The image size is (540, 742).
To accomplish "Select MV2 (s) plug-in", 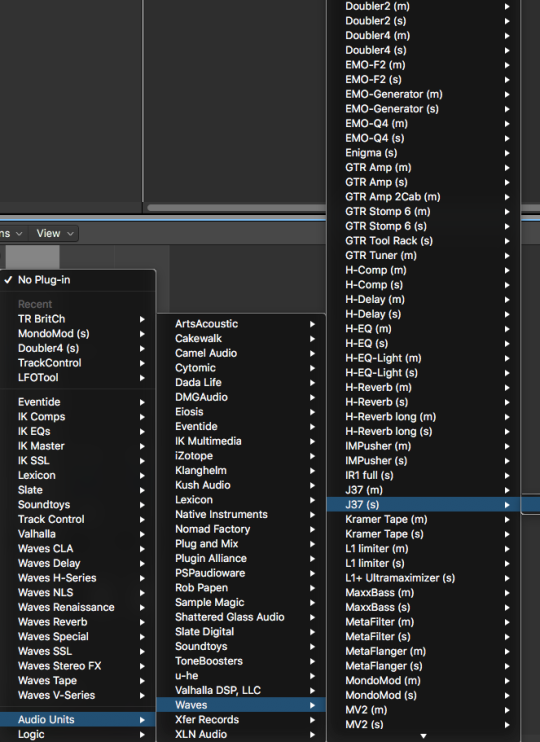I will [x=424, y=724].
